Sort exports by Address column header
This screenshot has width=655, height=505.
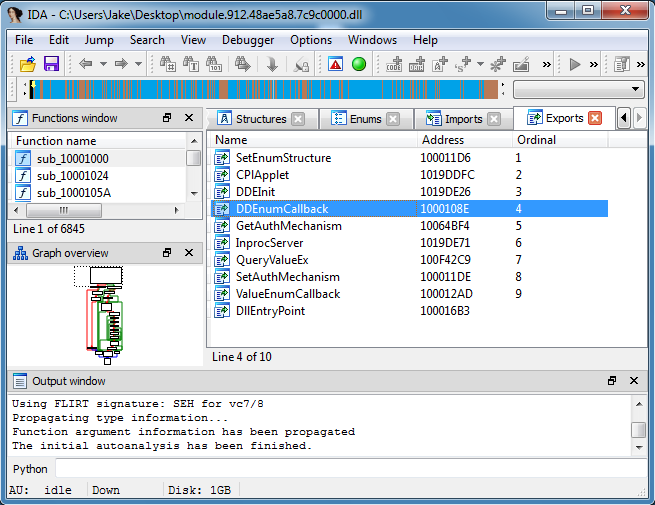point(465,140)
